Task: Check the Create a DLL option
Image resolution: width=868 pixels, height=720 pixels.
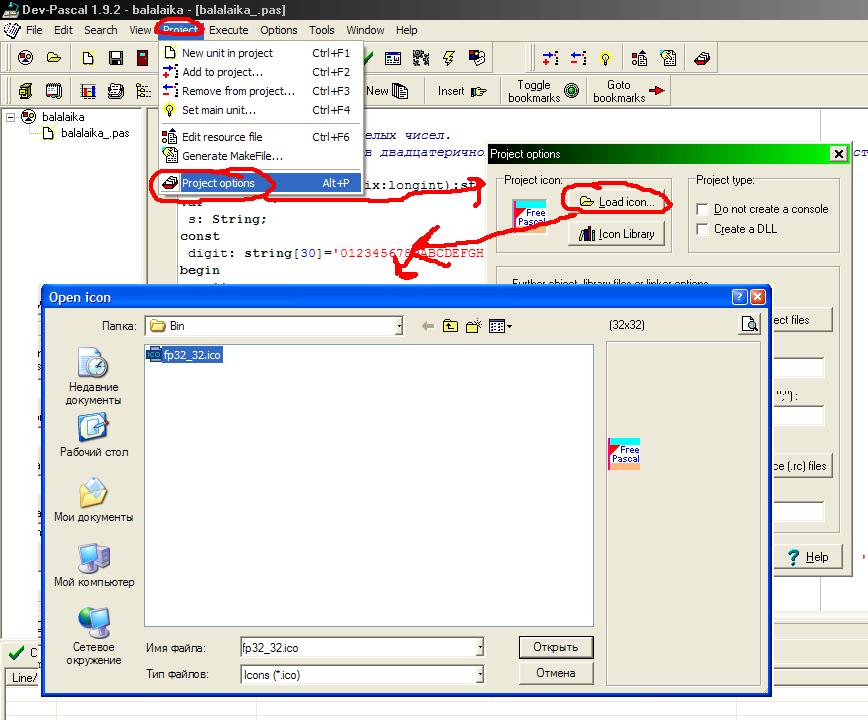Action: pyautogui.click(x=705, y=229)
